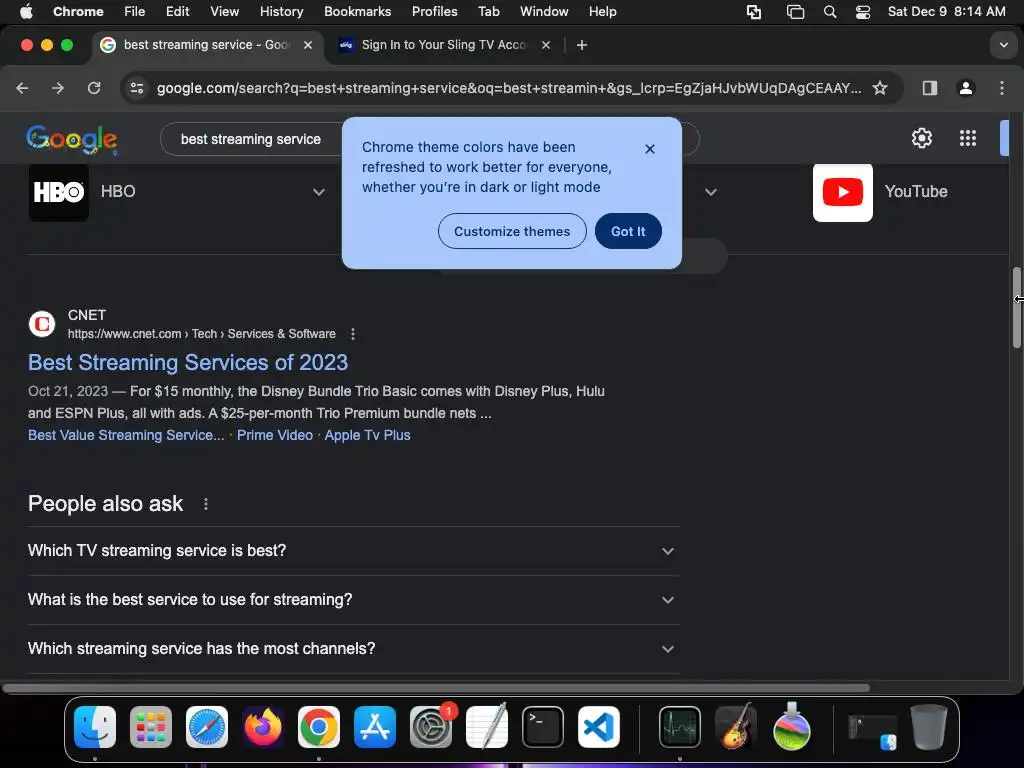Click the horizontal scrollbar at page bottom
This screenshot has width=1024, height=768.
tap(436, 688)
